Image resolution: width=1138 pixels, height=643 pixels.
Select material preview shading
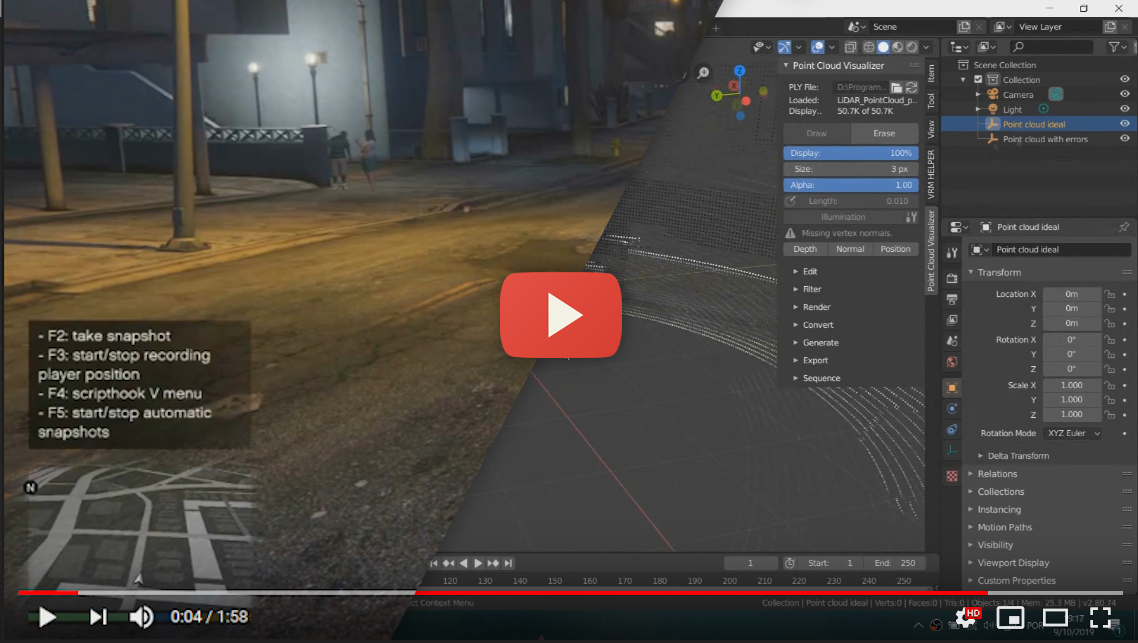point(898,47)
